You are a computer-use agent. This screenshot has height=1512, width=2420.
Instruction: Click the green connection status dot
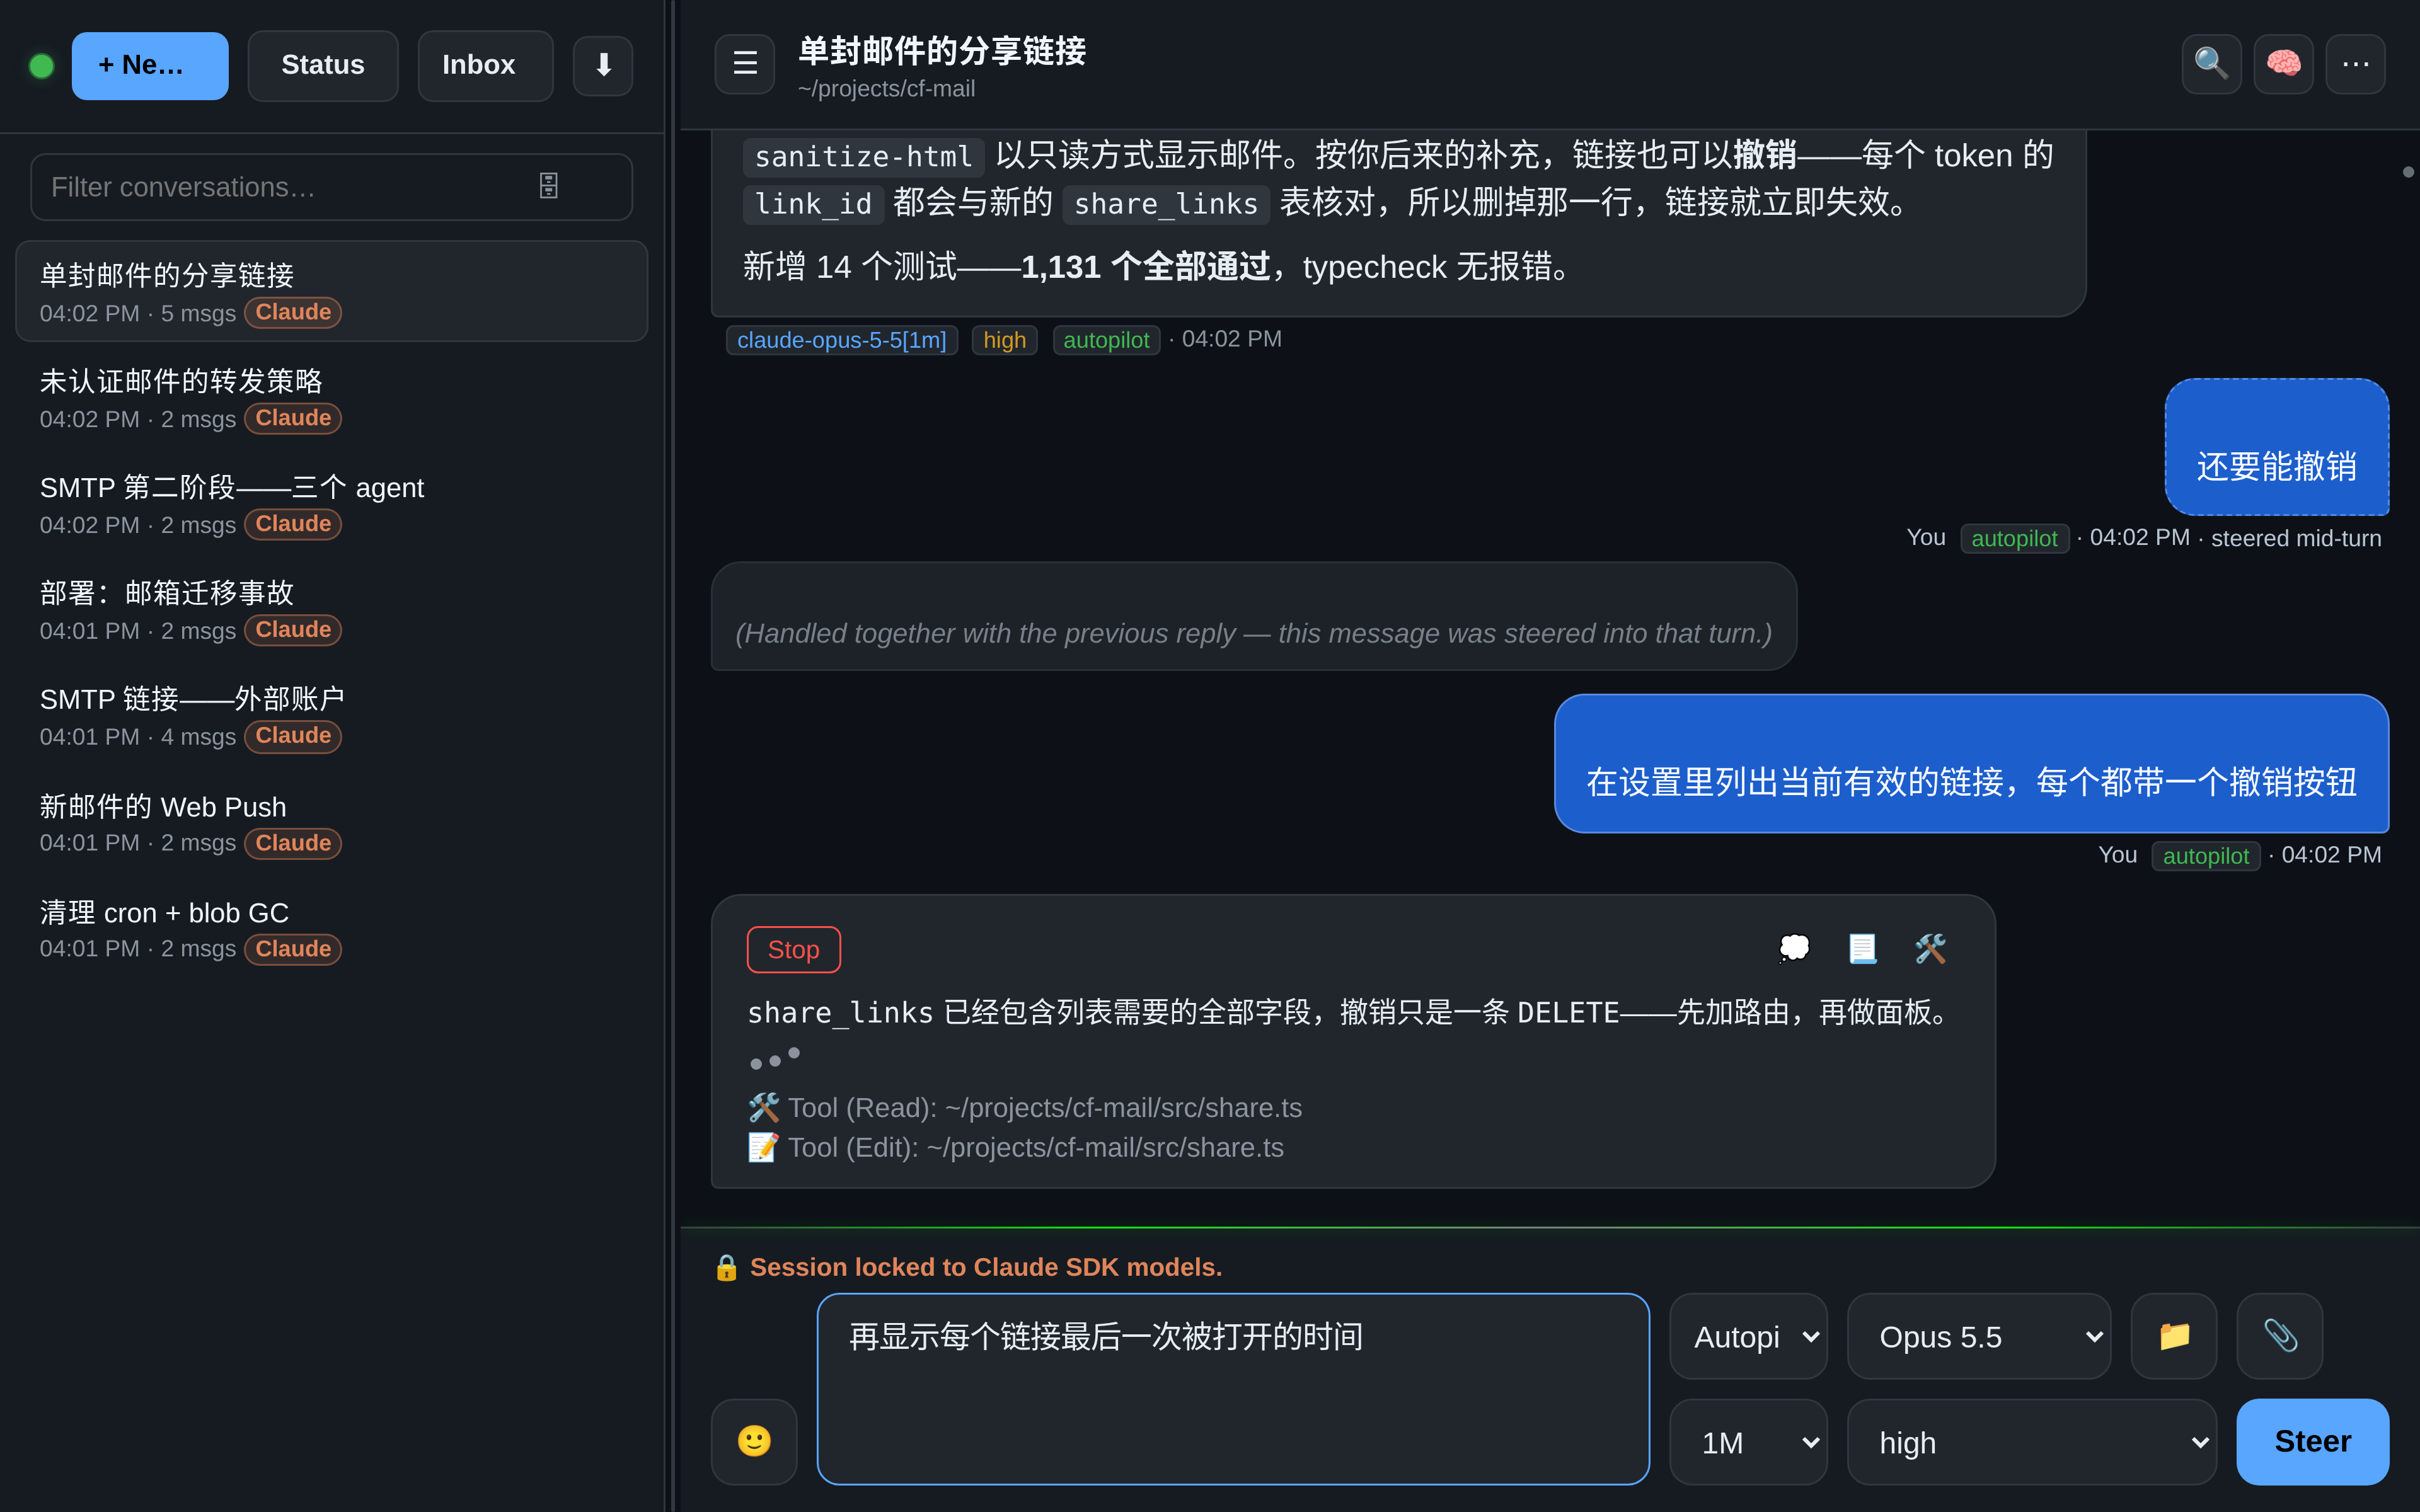coord(42,66)
